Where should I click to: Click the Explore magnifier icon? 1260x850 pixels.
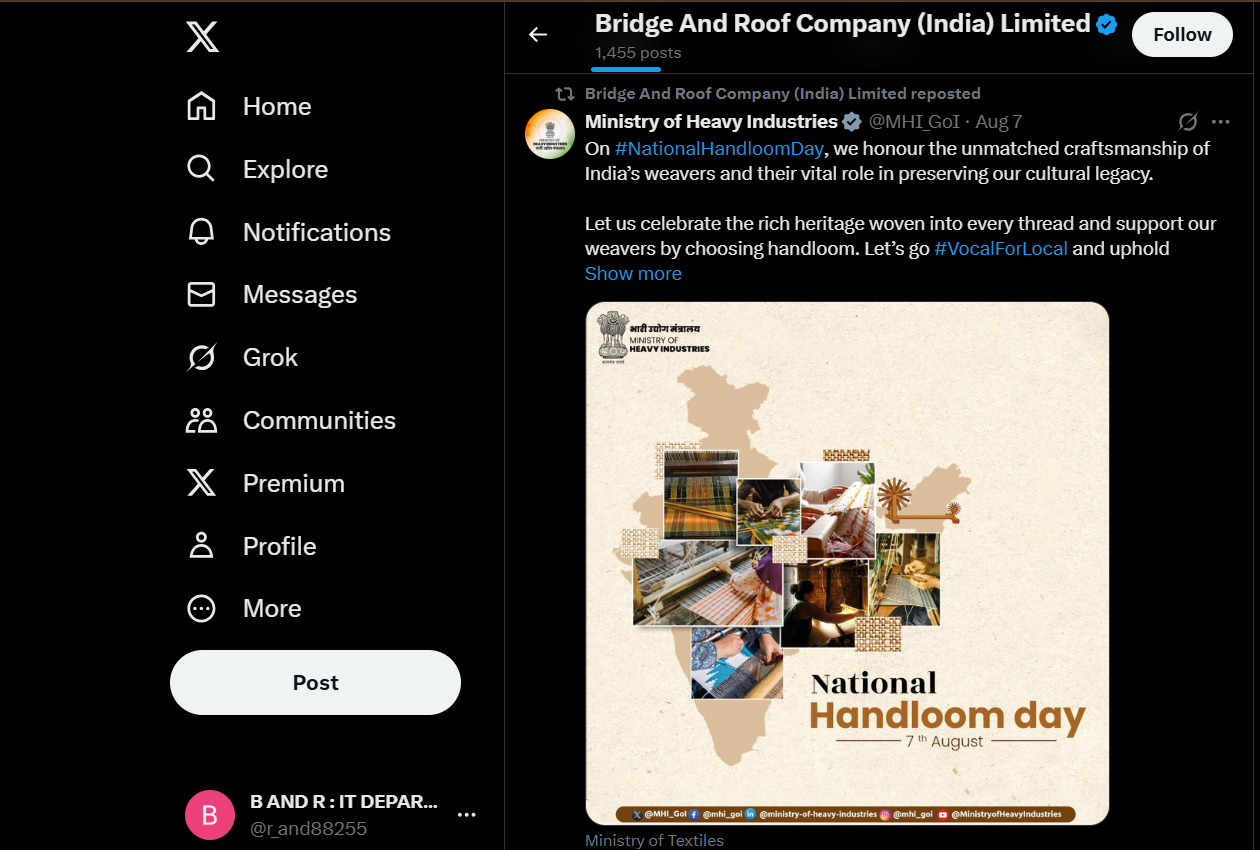pyautogui.click(x=201, y=169)
